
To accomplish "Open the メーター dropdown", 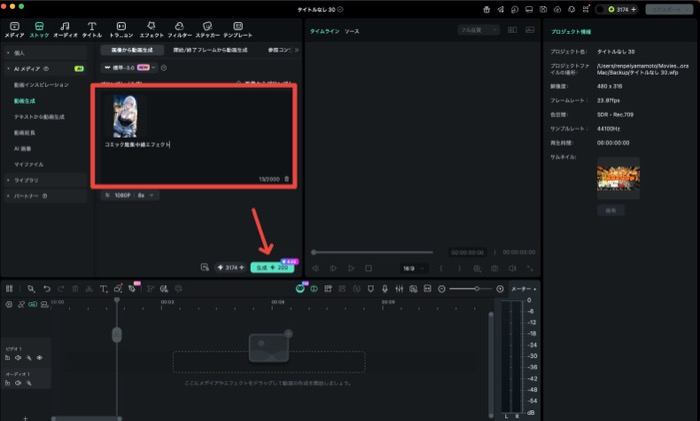I will [x=524, y=289].
